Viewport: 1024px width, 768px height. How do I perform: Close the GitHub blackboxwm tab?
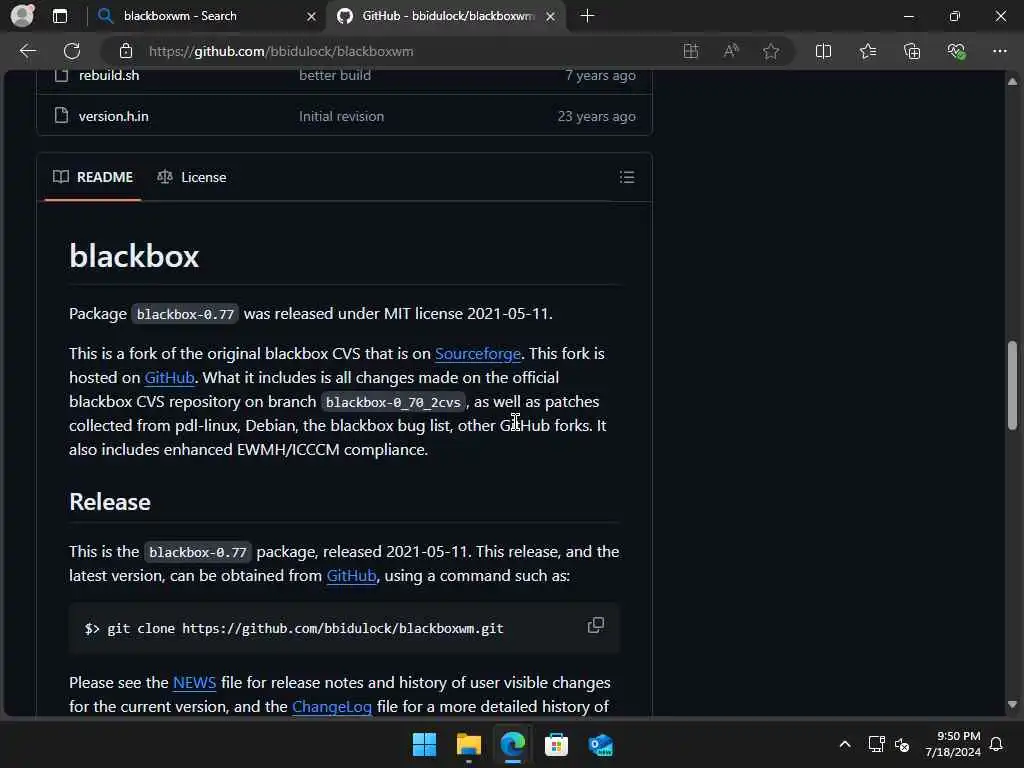(x=551, y=16)
